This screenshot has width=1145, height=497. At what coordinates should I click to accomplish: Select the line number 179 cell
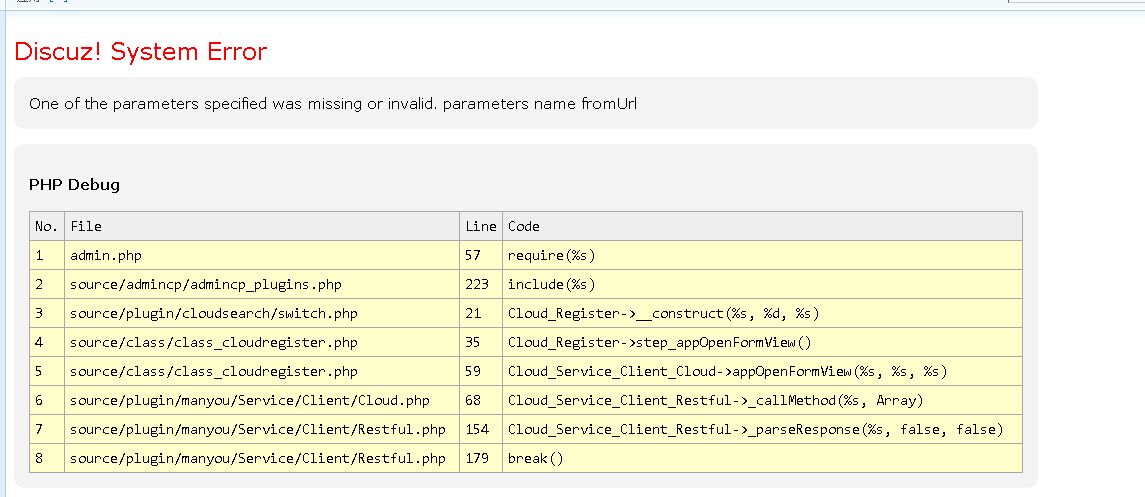(481, 458)
